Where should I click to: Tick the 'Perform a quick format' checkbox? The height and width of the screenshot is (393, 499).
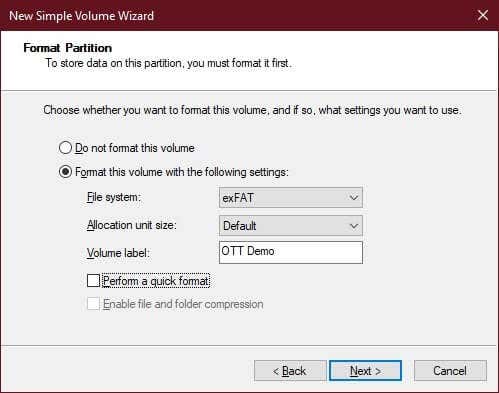pyautogui.click(x=93, y=280)
